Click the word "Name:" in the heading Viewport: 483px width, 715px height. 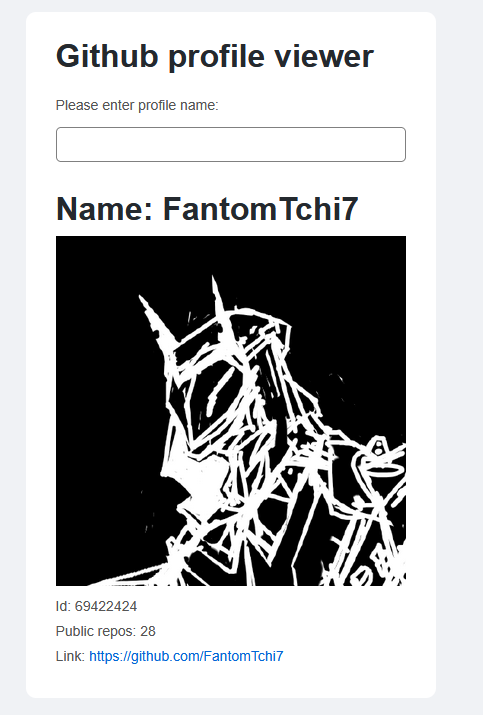(105, 209)
